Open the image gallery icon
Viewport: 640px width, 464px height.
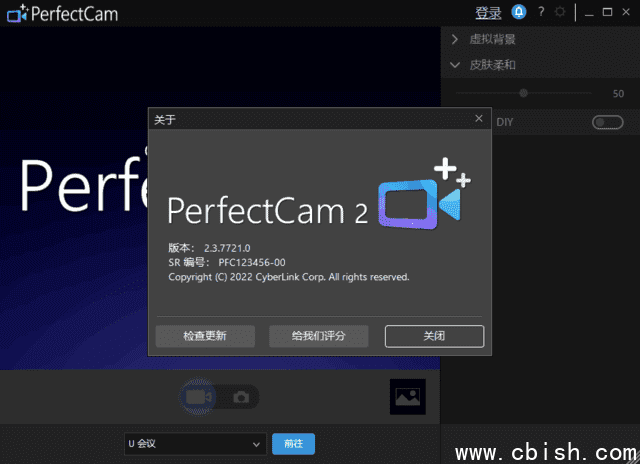pos(407,397)
